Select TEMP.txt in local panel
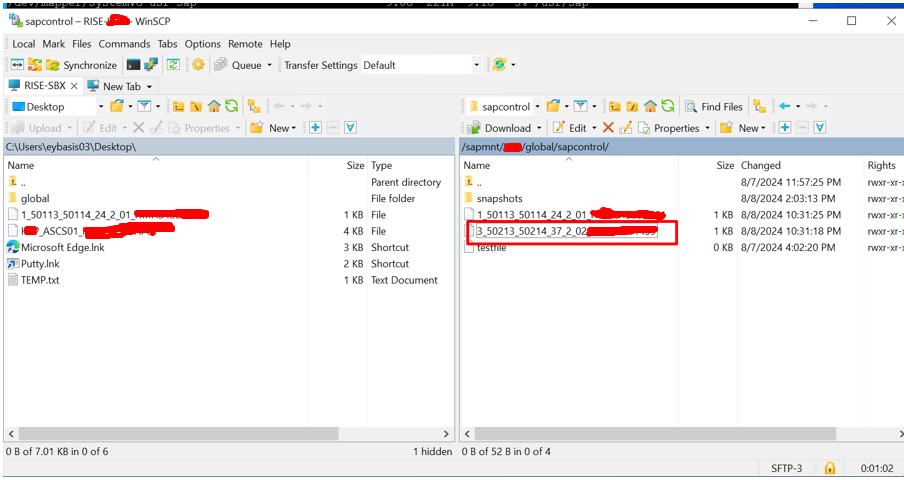 pyautogui.click(x=40, y=280)
